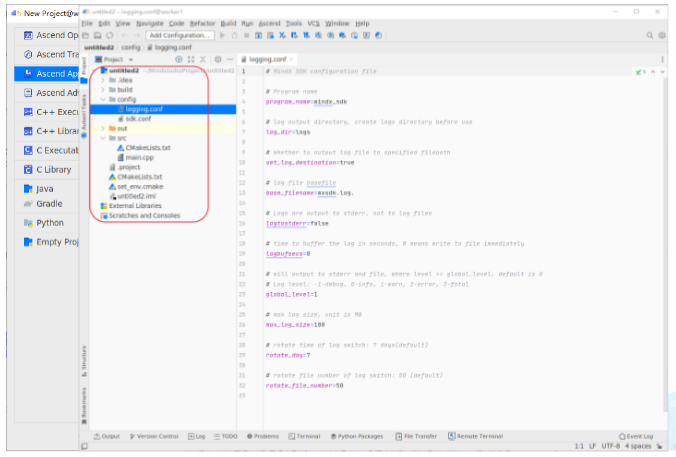Change UTF-8 file encoding in status bar
This screenshot has width=676, height=457.
pyautogui.click(x=610, y=446)
